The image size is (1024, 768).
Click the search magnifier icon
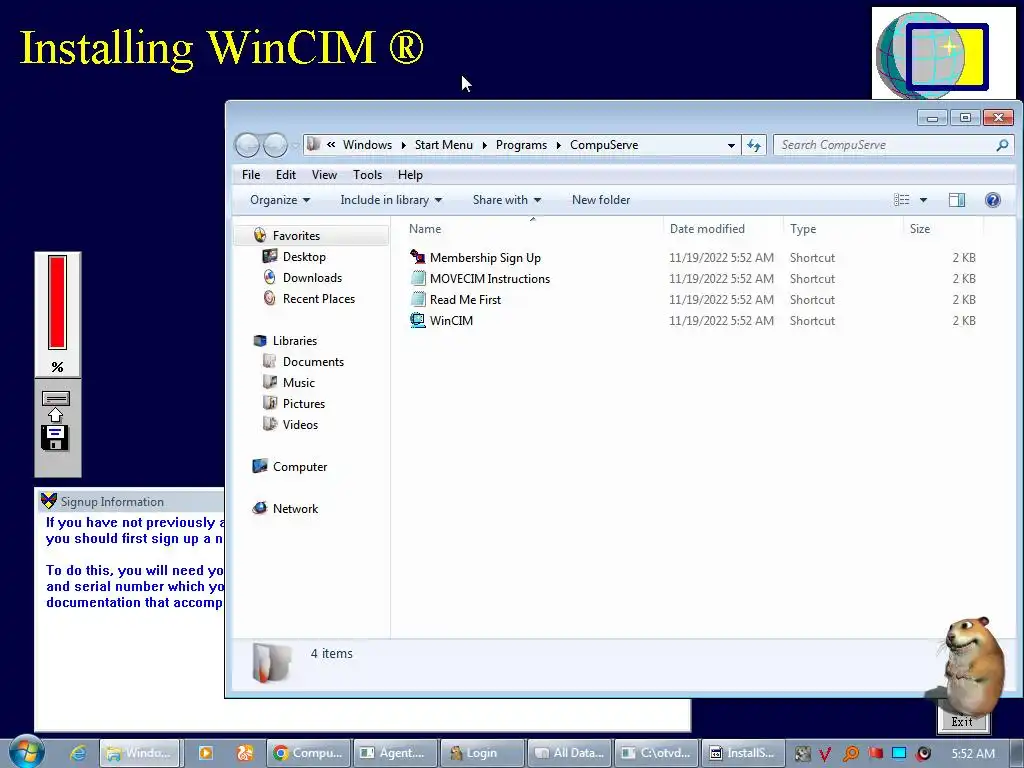(x=1002, y=145)
